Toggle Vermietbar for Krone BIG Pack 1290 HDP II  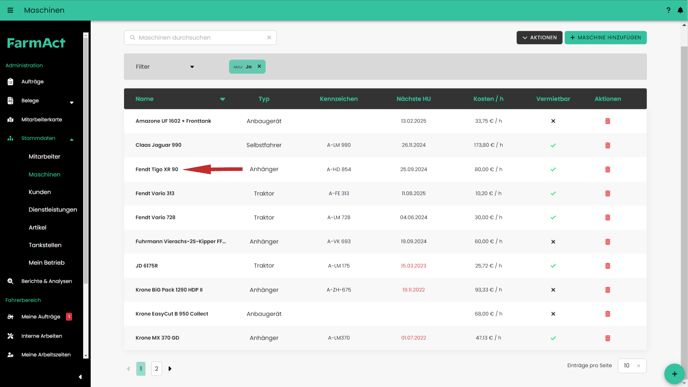553,290
